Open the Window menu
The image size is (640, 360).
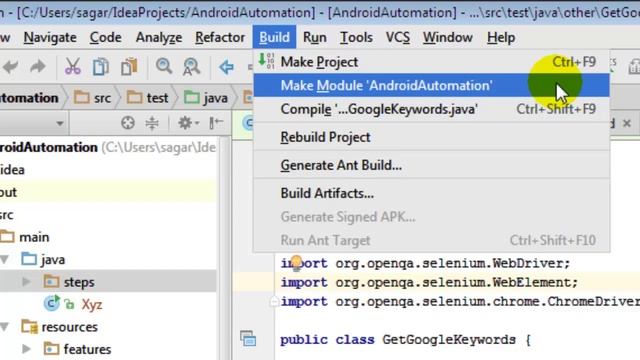pos(448,38)
